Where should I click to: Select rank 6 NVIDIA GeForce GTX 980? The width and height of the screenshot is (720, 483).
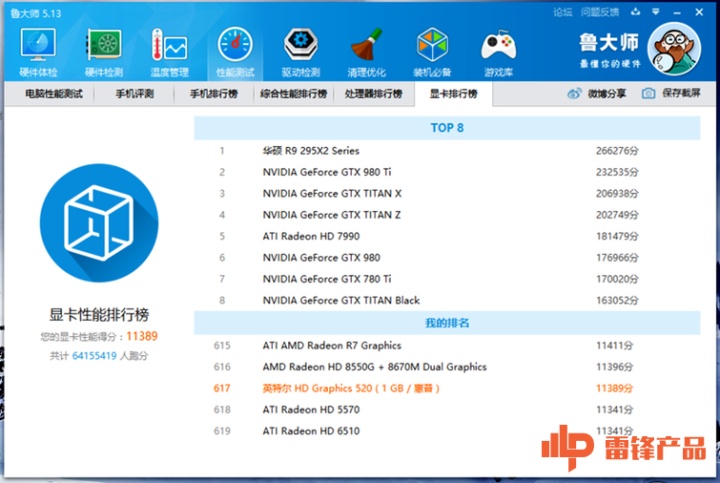(447, 258)
